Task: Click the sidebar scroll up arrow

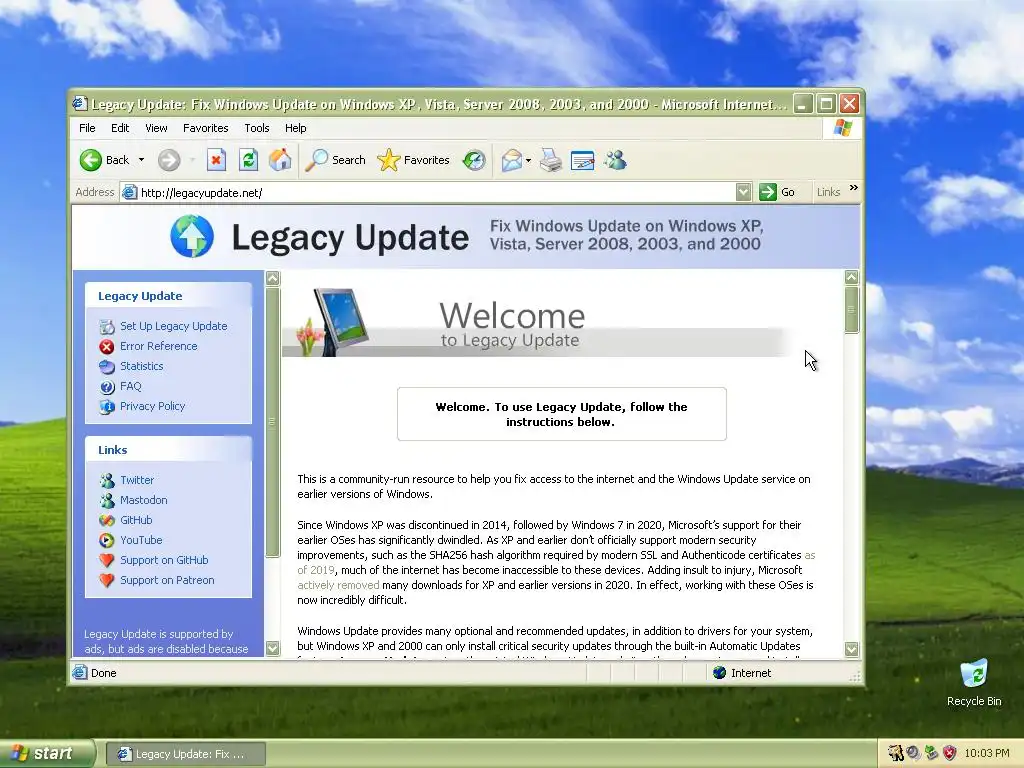Action: coord(272,278)
